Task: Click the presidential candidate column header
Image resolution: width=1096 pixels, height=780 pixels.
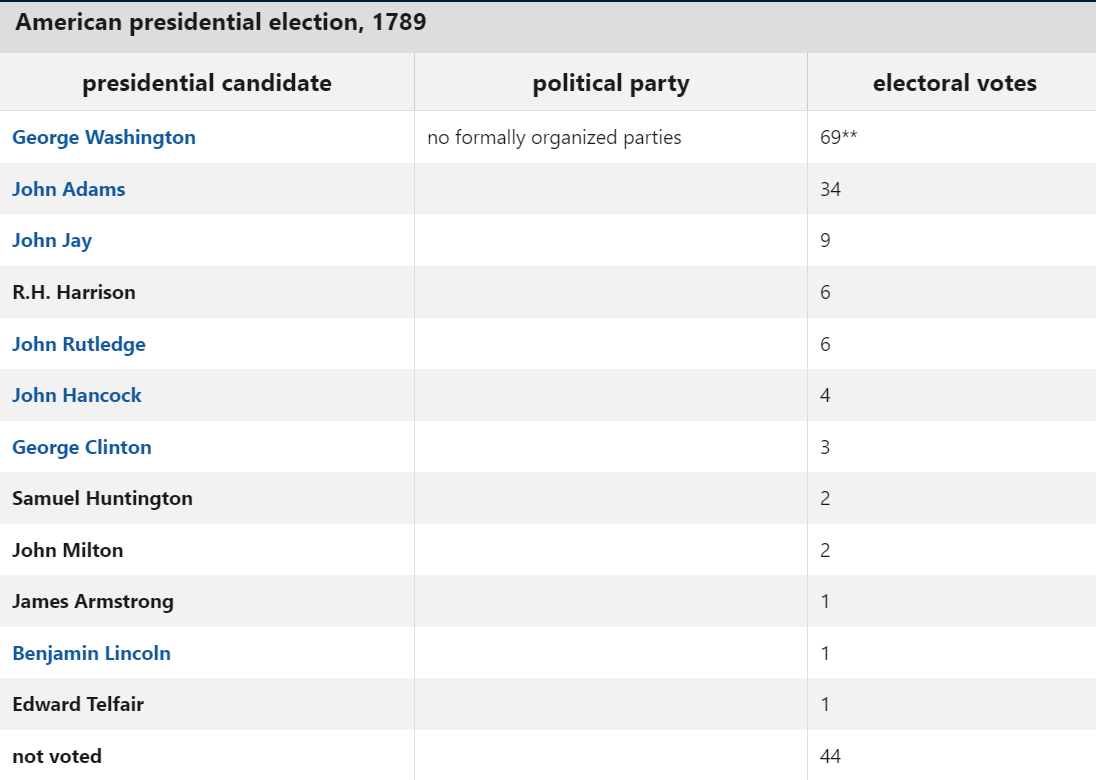Action: pos(207,83)
